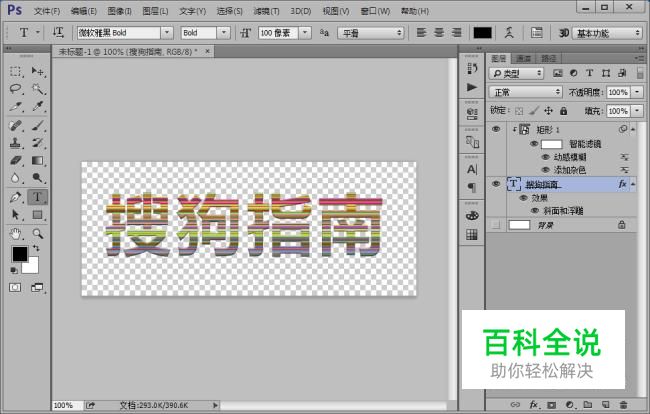Toggle the Character and Paragraph panels

pyautogui.click(x=537, y=32)
